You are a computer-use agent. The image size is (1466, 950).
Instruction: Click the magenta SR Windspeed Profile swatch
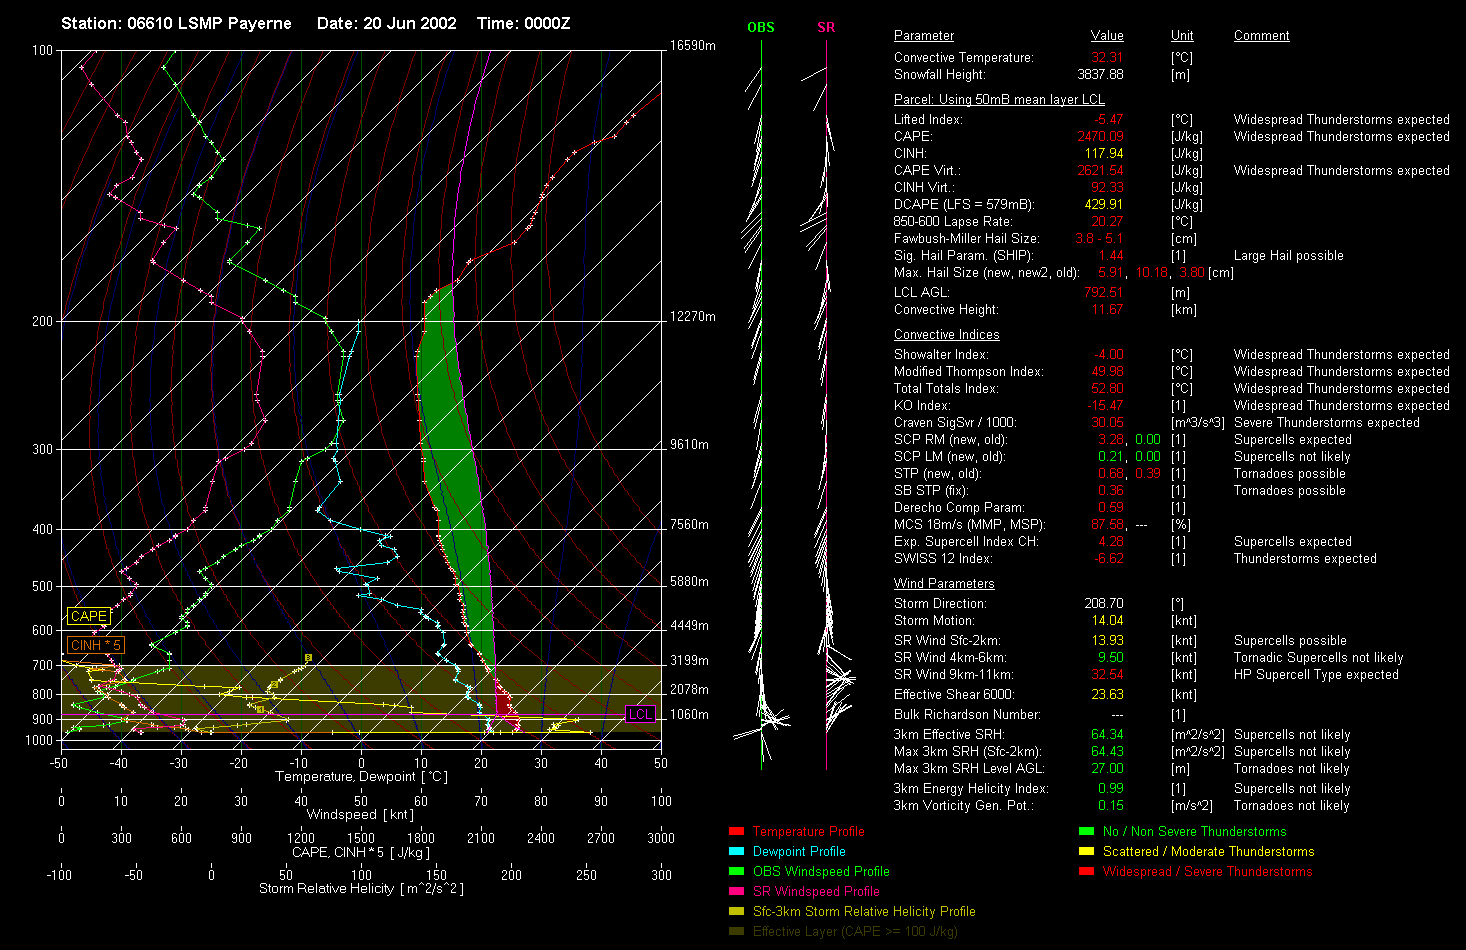[x=737, y=891]
